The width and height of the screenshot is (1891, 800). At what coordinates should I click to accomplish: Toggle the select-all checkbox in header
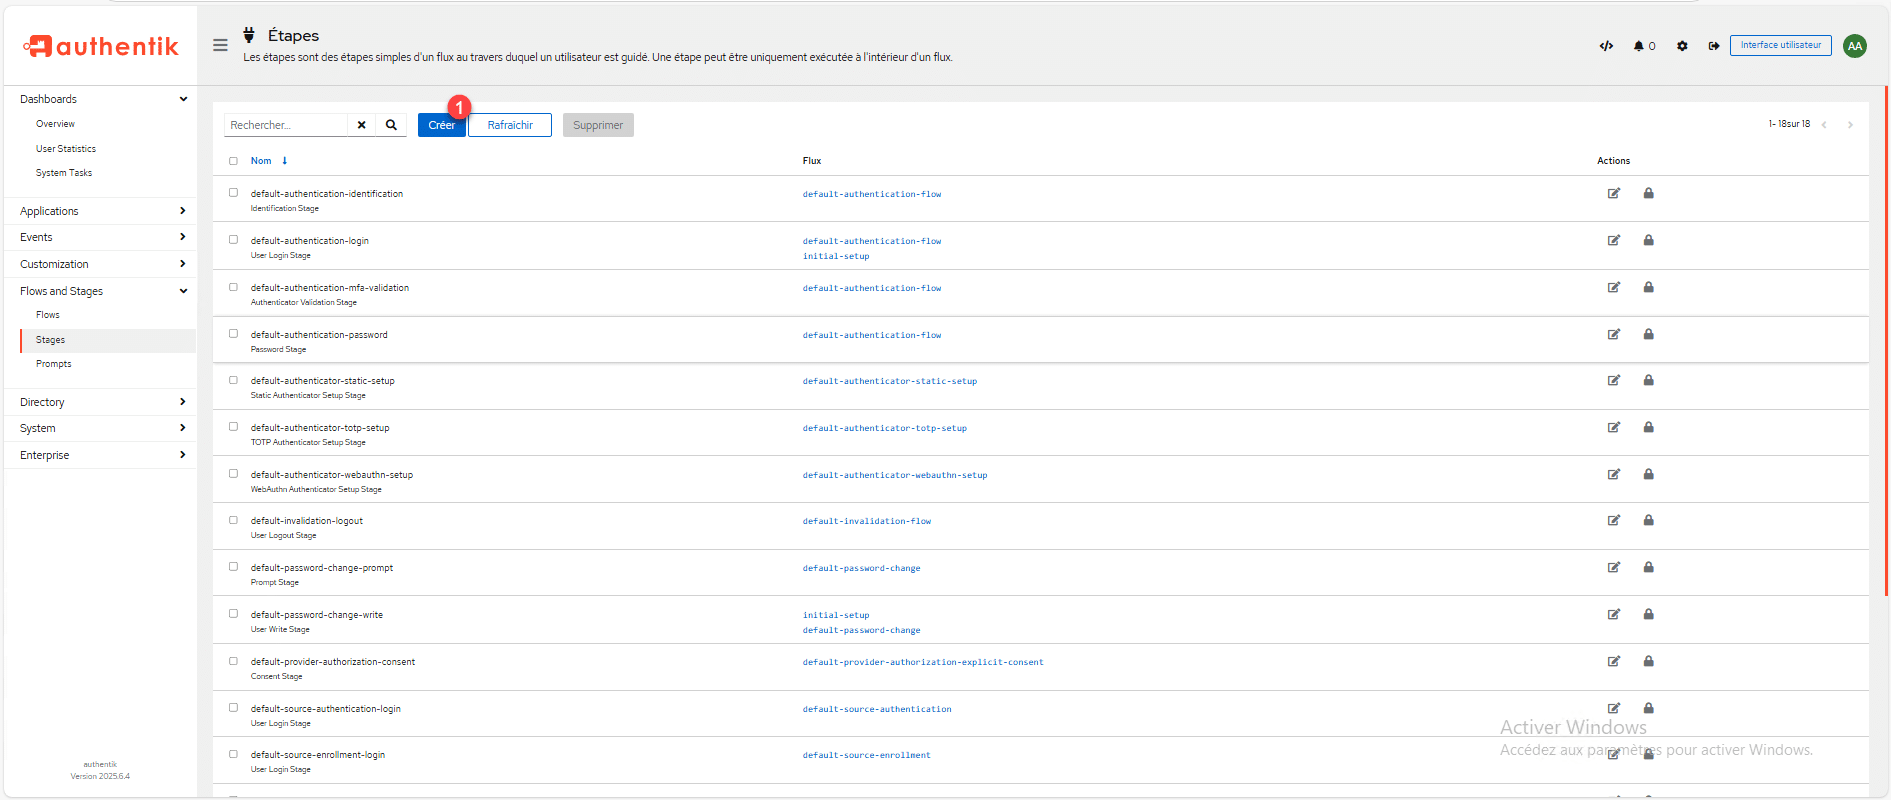(x=233, y=161)
